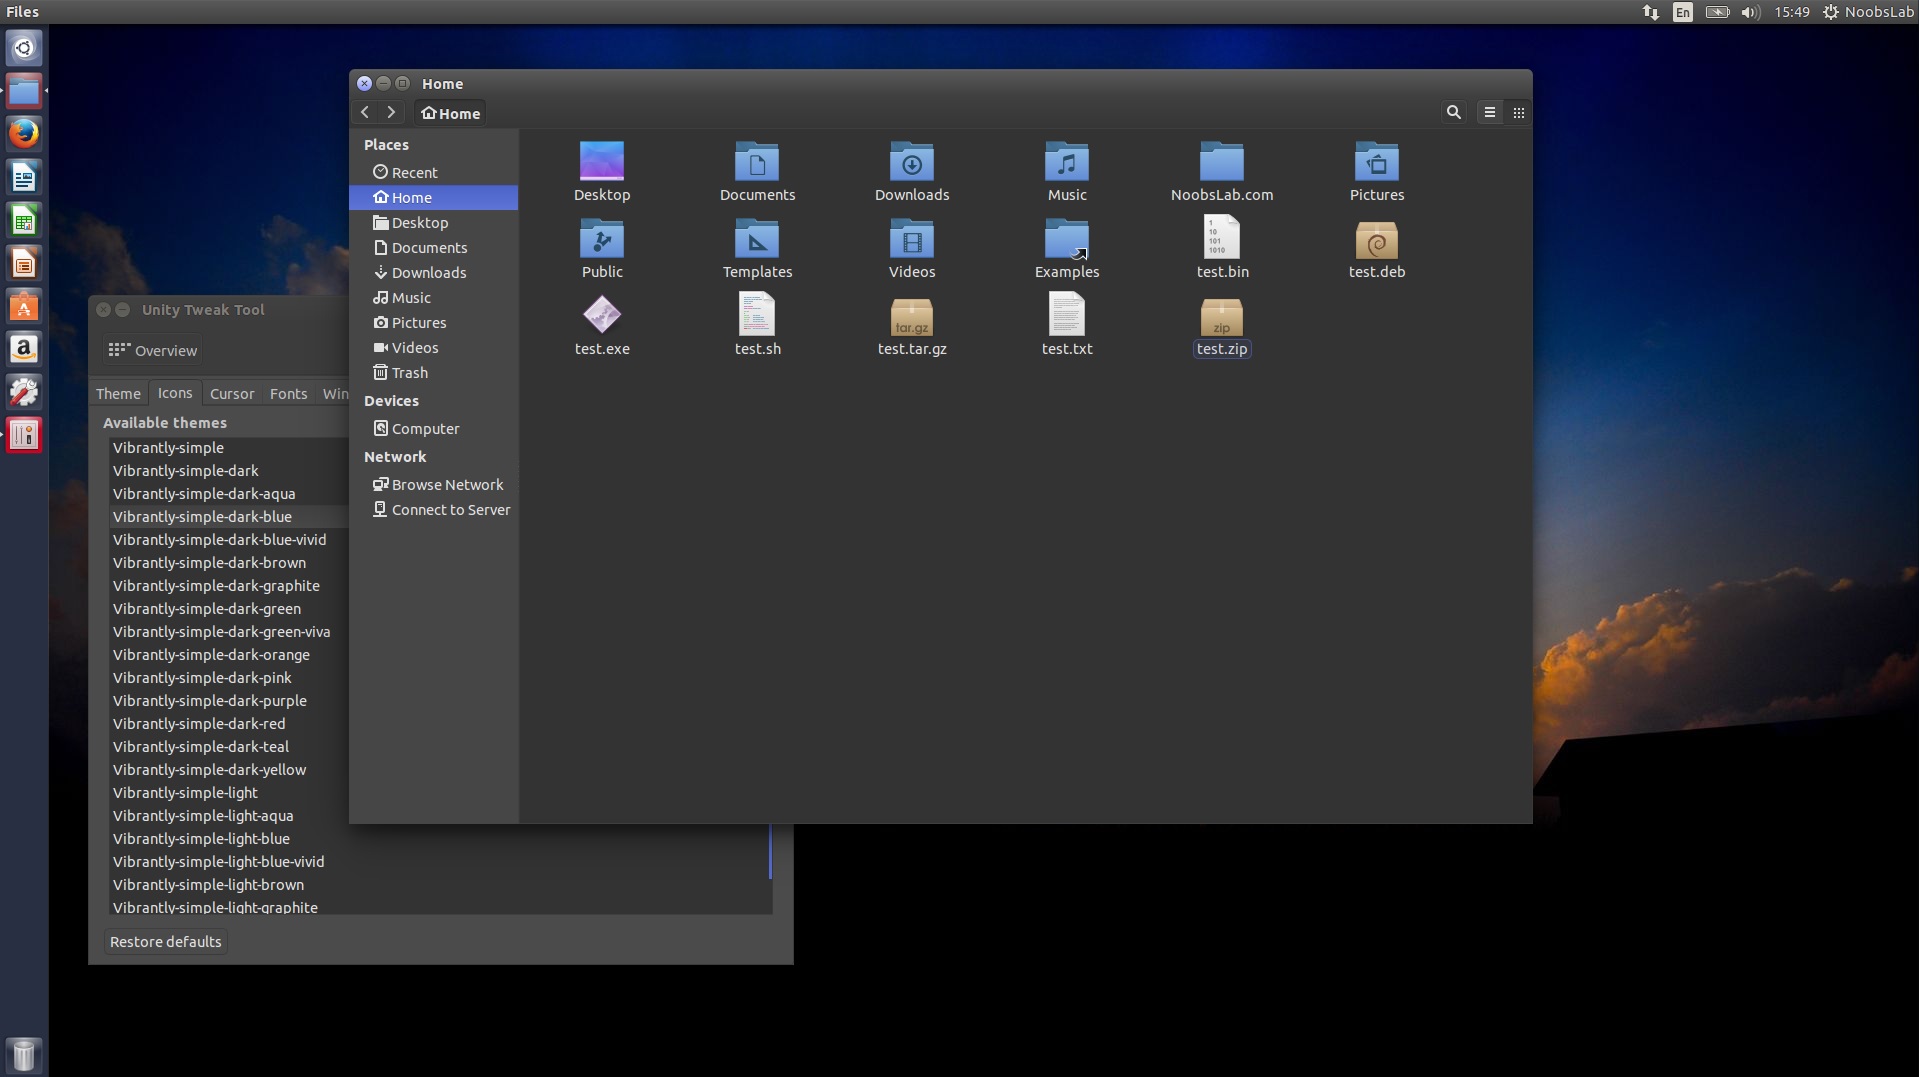Select the test.sh script icon
Image resolution: width=1919 pixels, height=1077 pixels.
[x=757, y=314]
